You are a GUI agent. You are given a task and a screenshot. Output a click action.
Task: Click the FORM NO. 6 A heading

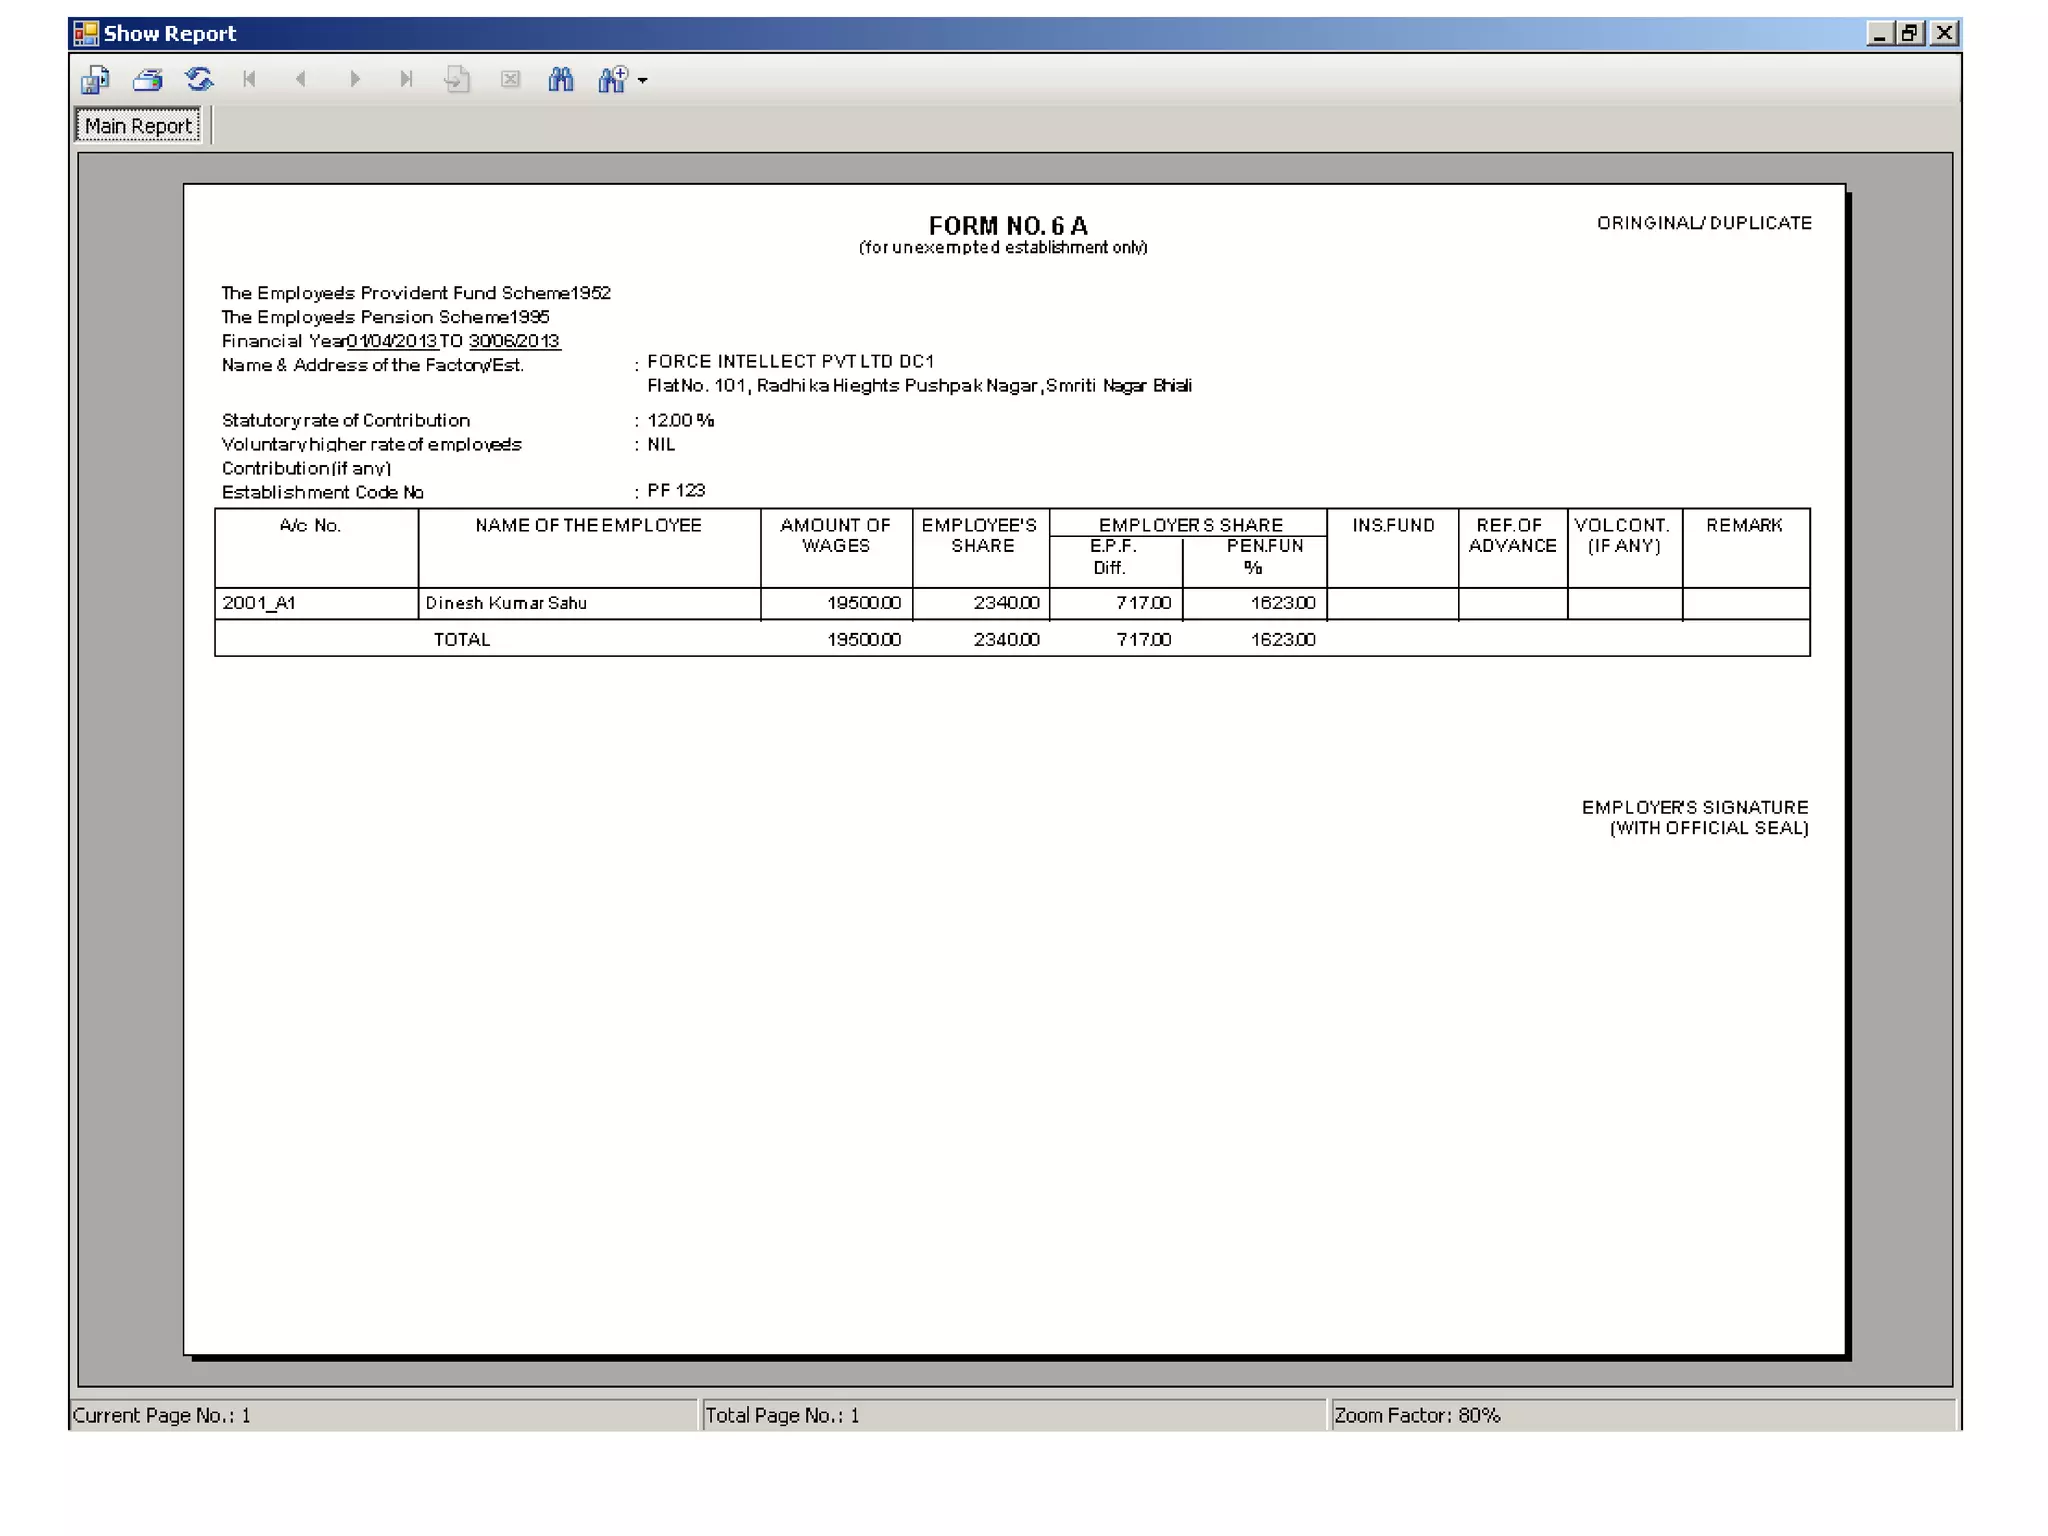point(1007,226)
